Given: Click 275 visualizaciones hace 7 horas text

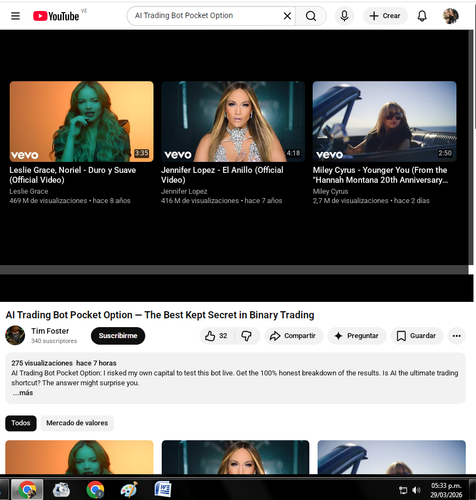Looking at the screenshot, I should pyautogui.click(x=64, y=363).
